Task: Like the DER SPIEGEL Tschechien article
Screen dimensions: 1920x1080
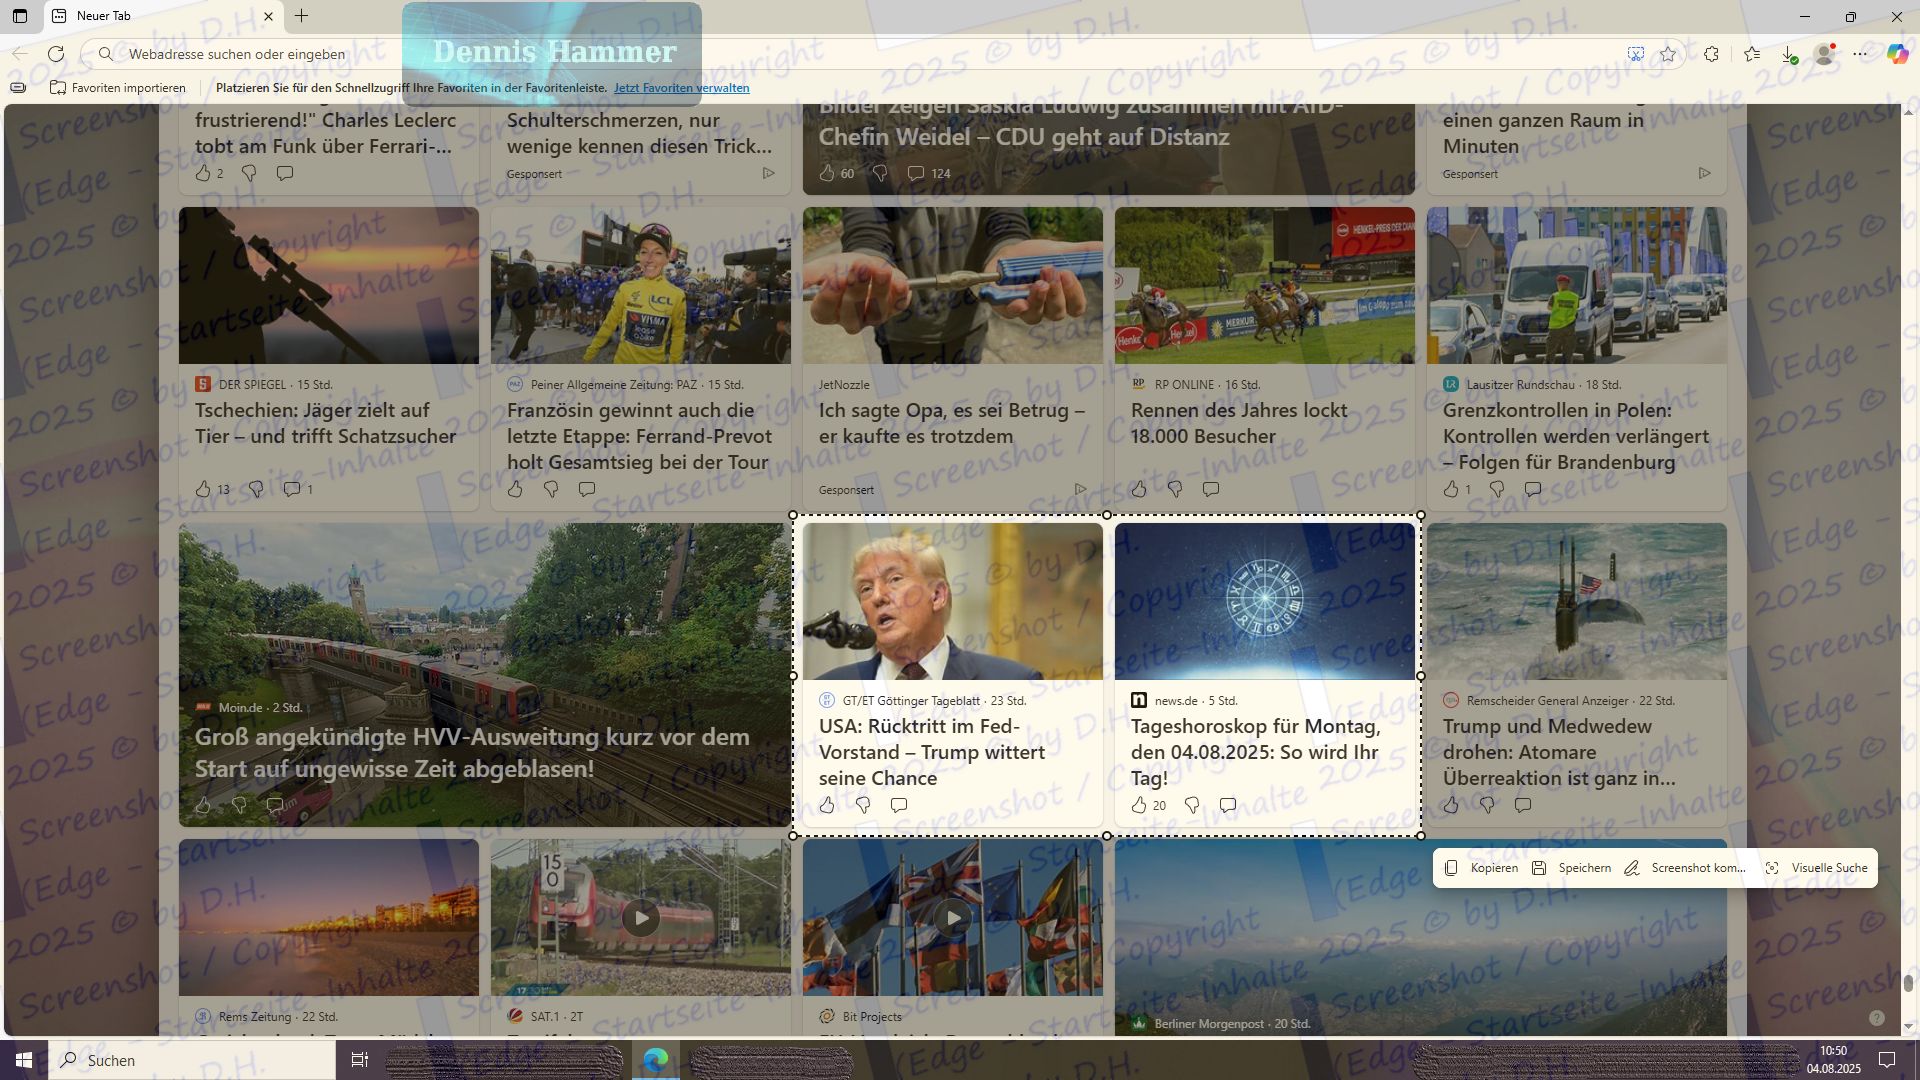Action: pos(203,489)
